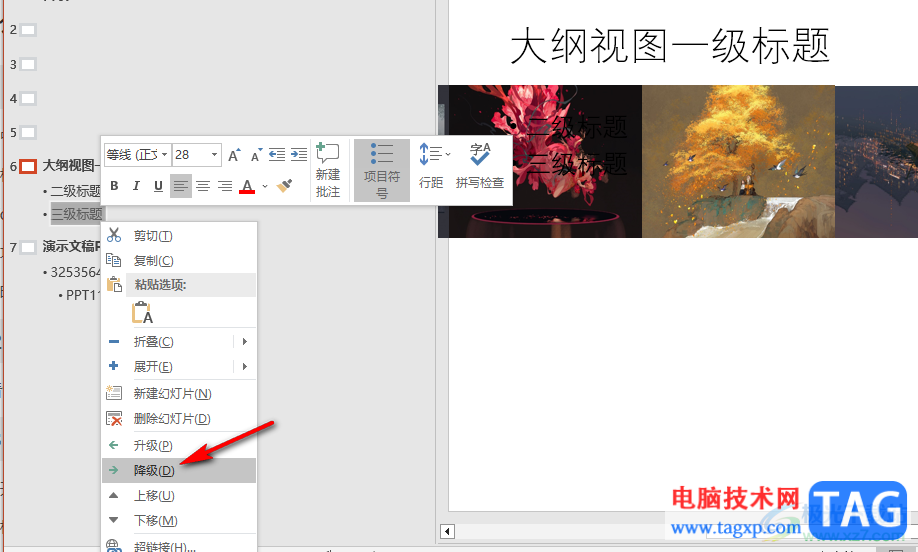Apply the red font color
The image size is (918, 552).
click(247, 186)
